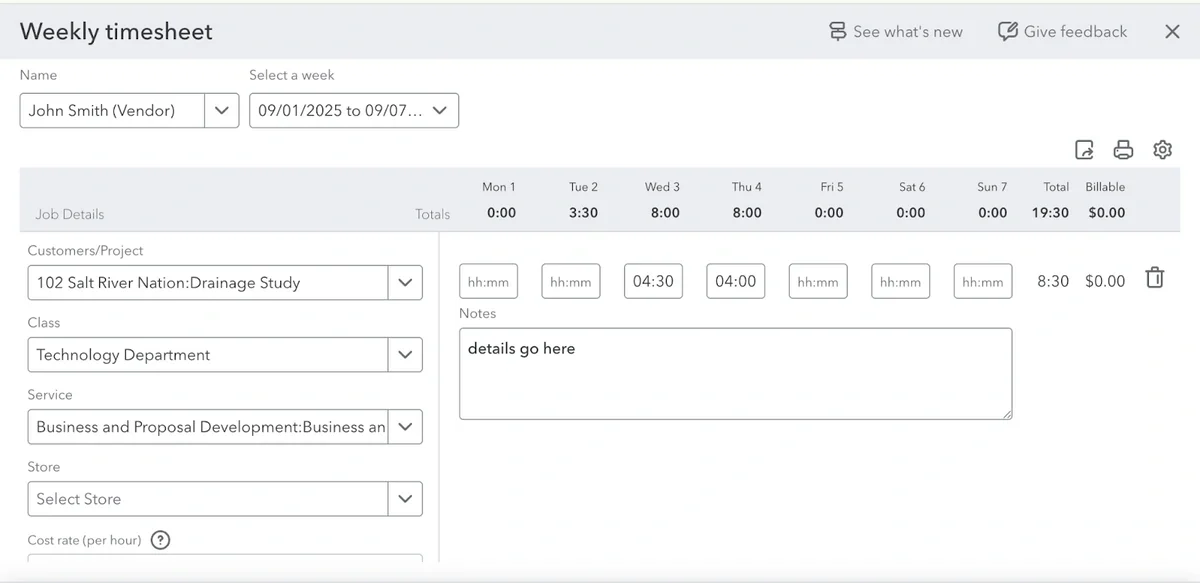Click the export timesheet icon

[1084, 150]
